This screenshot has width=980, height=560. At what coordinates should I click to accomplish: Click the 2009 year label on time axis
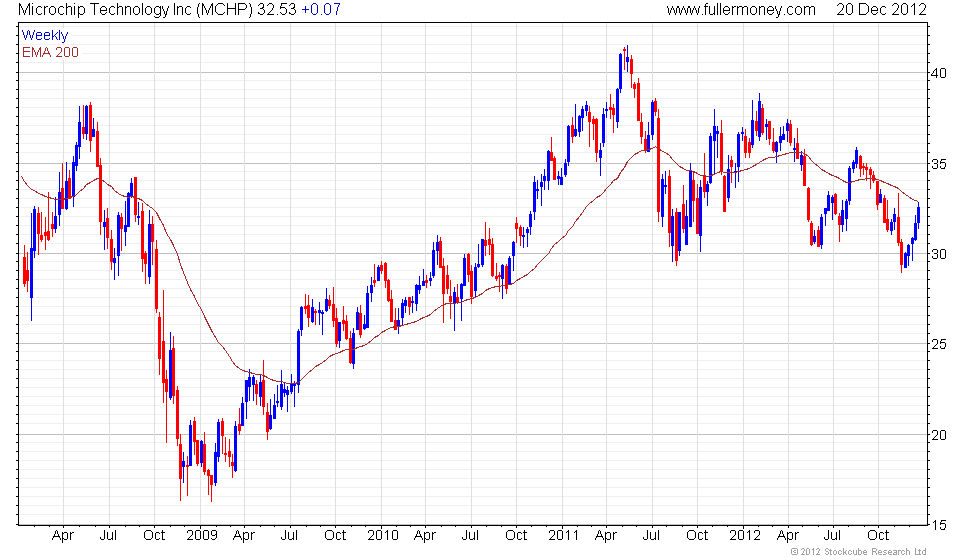[x=202, y=536]
